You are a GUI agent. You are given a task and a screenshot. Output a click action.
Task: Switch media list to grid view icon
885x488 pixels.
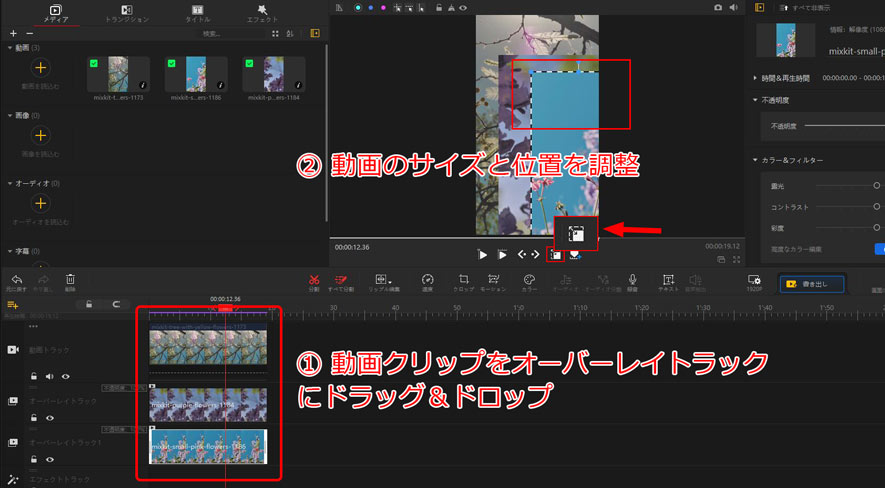point(275,33)
